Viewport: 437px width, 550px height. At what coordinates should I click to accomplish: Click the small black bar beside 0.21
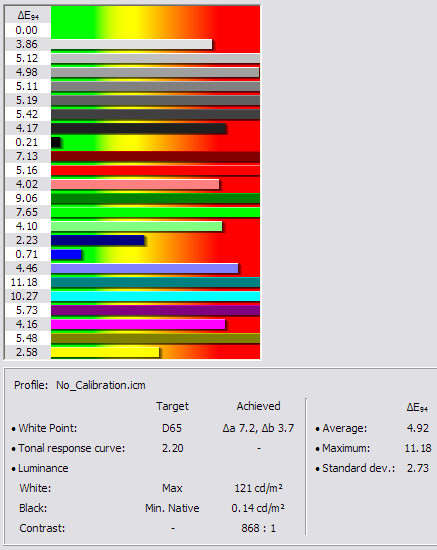tap(55, 142)
